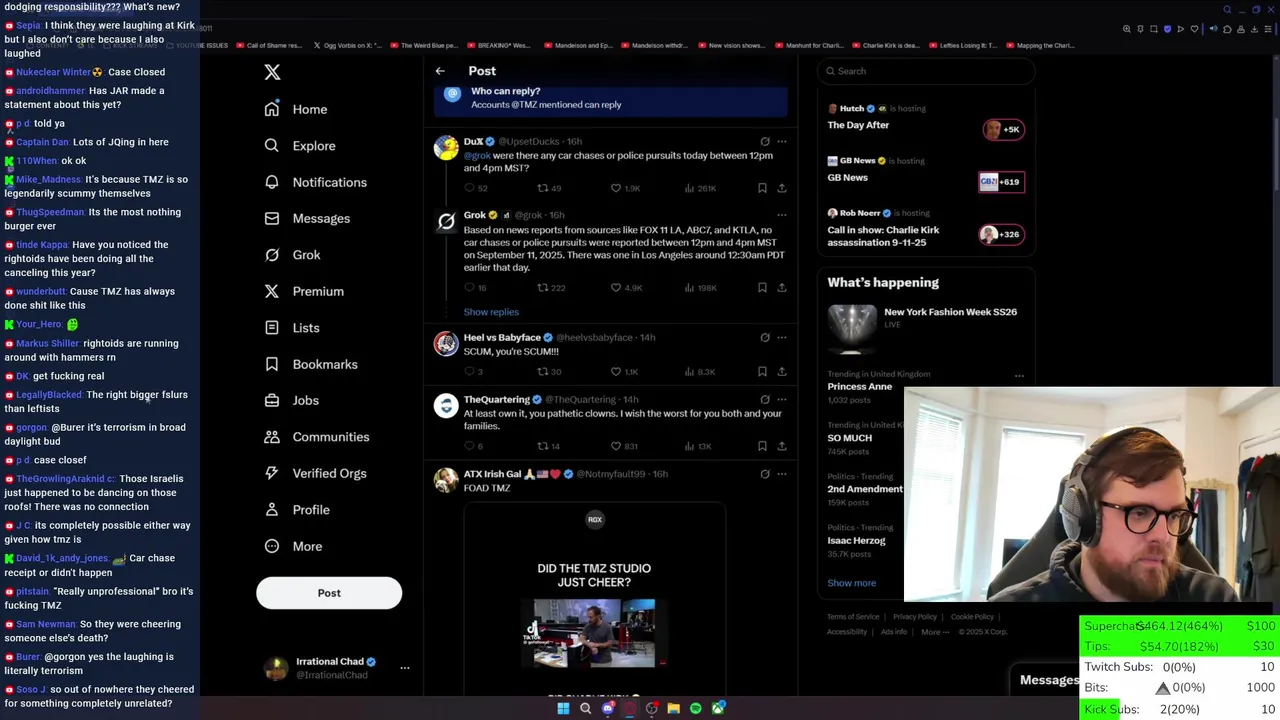Go back using the Post arrow
Image resolution: width=1280 pixels, height=720 pixels.
point(440,71)
